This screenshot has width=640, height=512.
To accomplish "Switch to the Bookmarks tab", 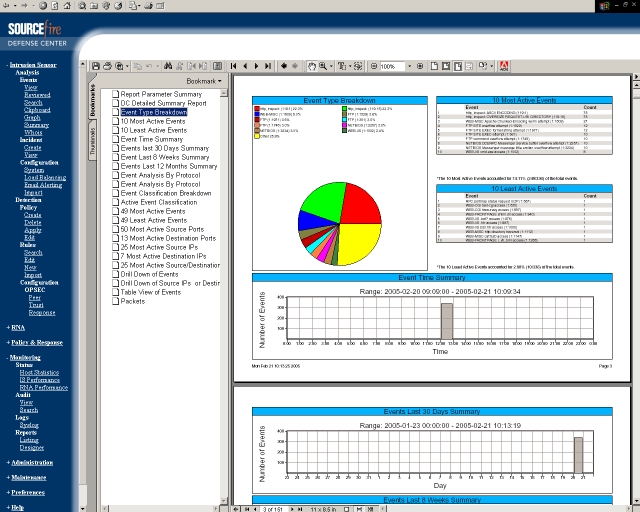I will pyautogui.click(x=93, y=99).
